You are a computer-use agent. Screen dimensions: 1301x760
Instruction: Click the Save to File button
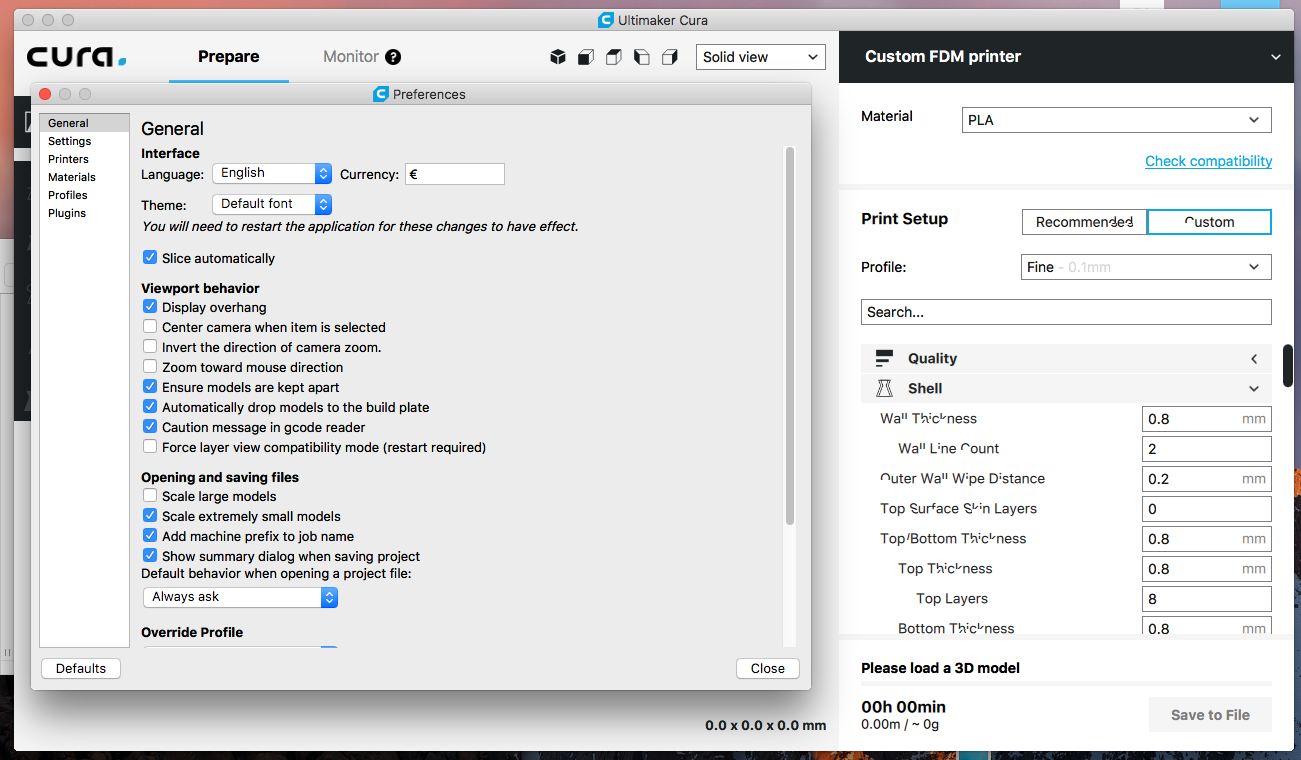1210,715
